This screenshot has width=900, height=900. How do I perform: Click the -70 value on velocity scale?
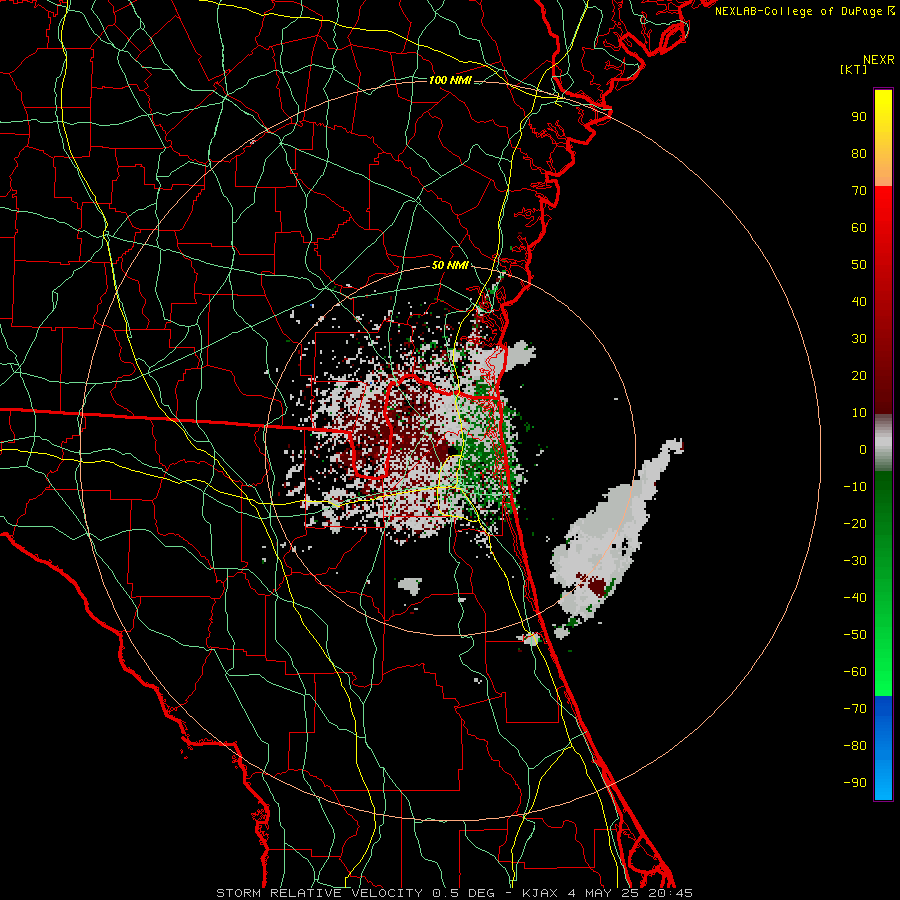coord(855,709)
